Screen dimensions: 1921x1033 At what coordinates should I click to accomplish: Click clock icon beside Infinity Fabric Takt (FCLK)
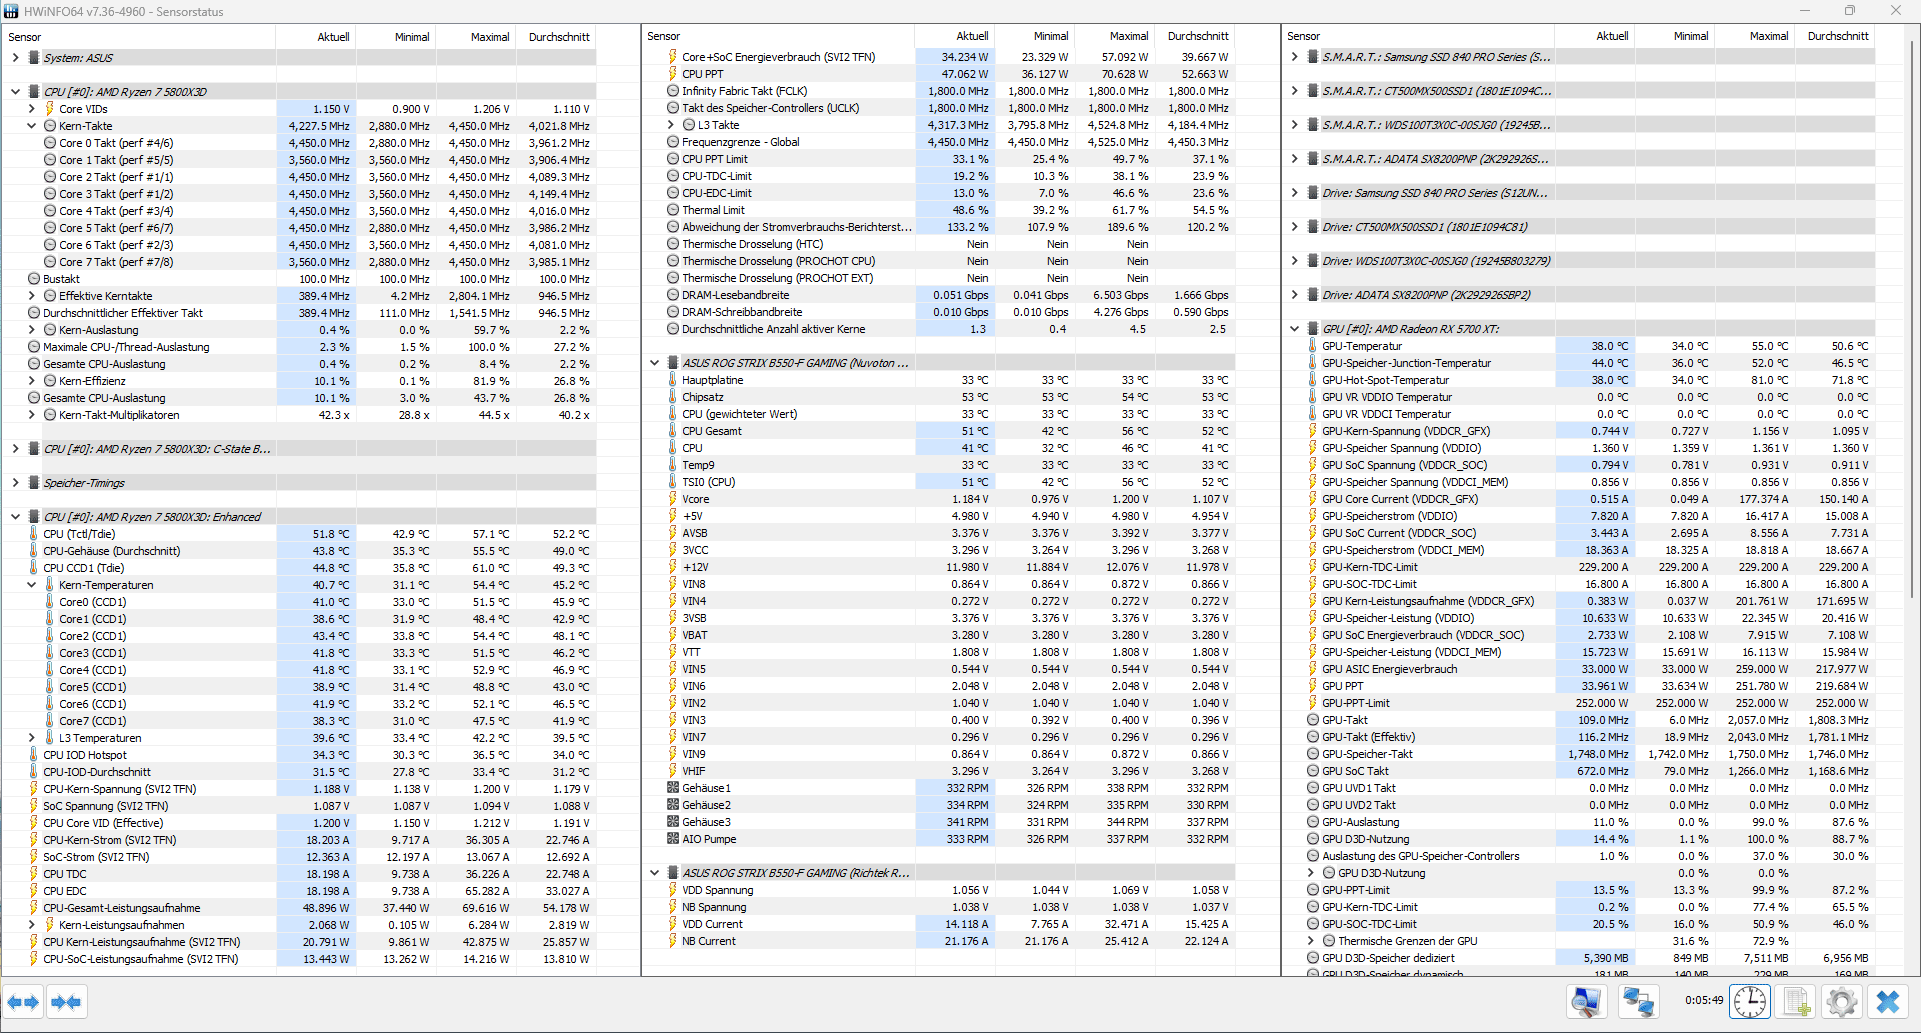[x=673, y=91]
